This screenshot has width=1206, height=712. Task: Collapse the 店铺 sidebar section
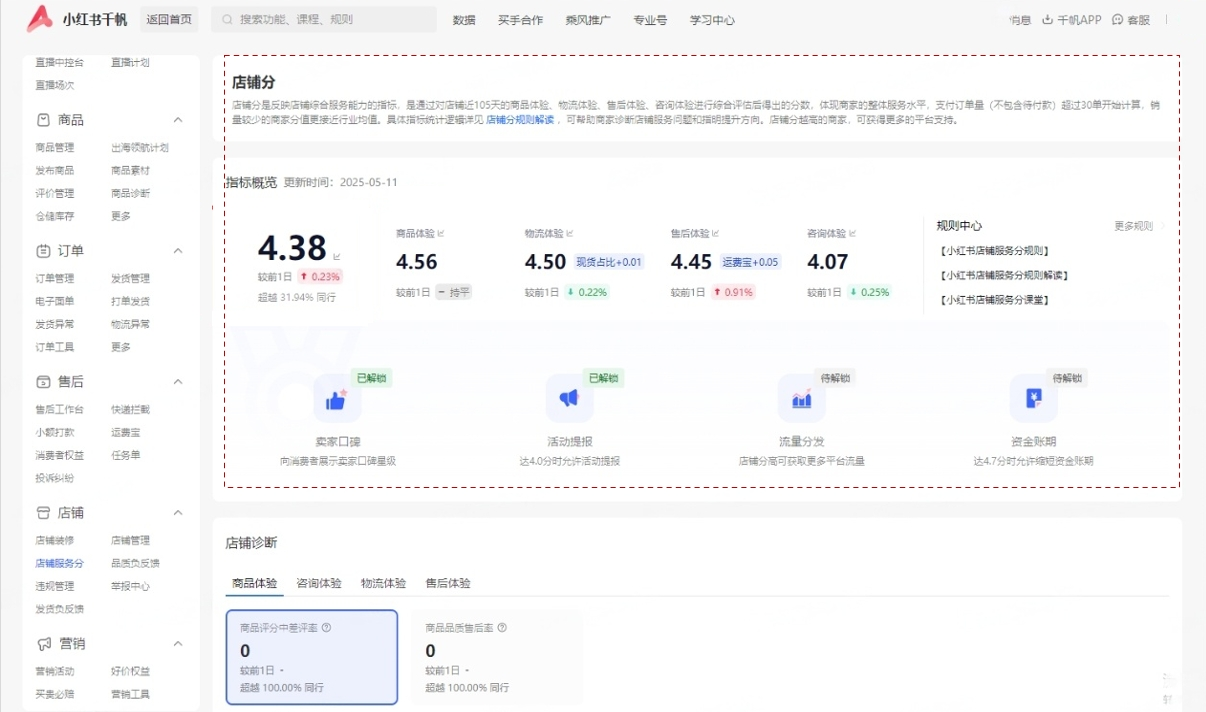178,513
